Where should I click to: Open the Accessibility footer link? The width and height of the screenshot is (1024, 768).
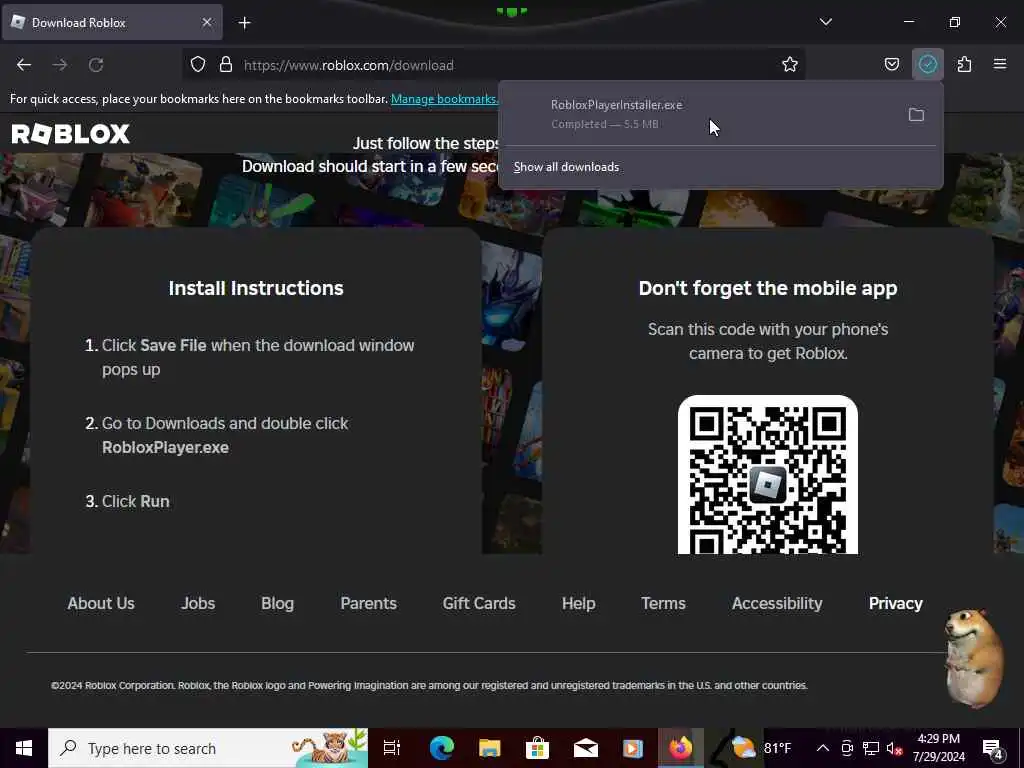coord(776,603)
